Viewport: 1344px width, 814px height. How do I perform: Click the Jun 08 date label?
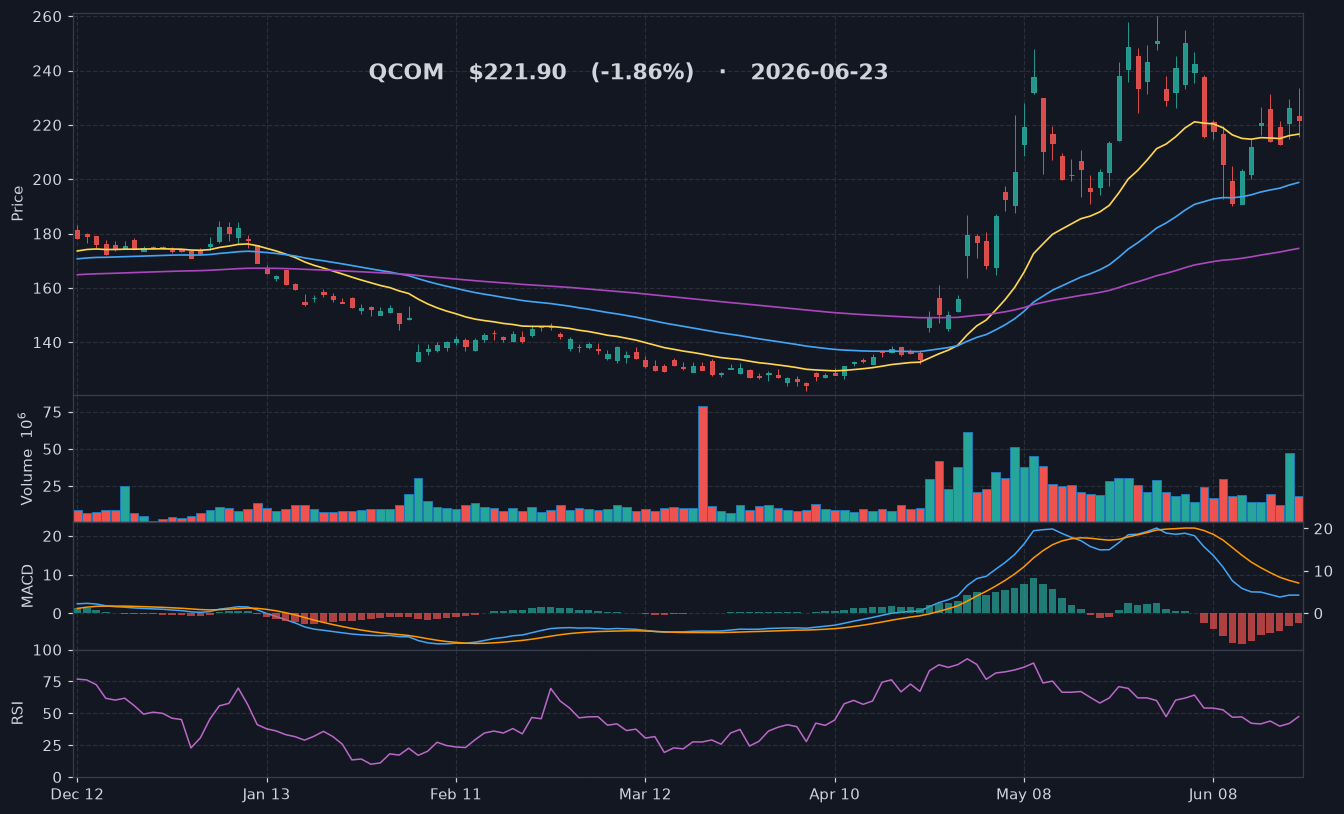click(1213, 793)
